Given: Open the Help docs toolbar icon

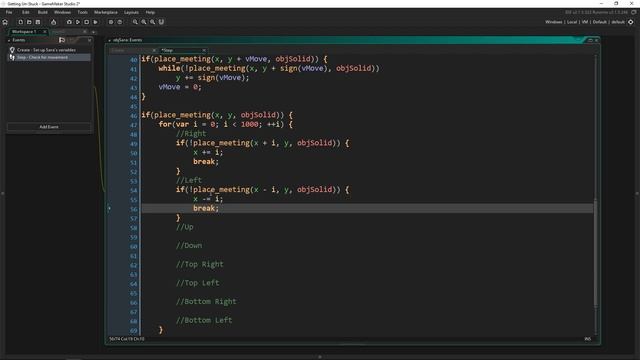Looking at the screenshot, I should 120,22.
